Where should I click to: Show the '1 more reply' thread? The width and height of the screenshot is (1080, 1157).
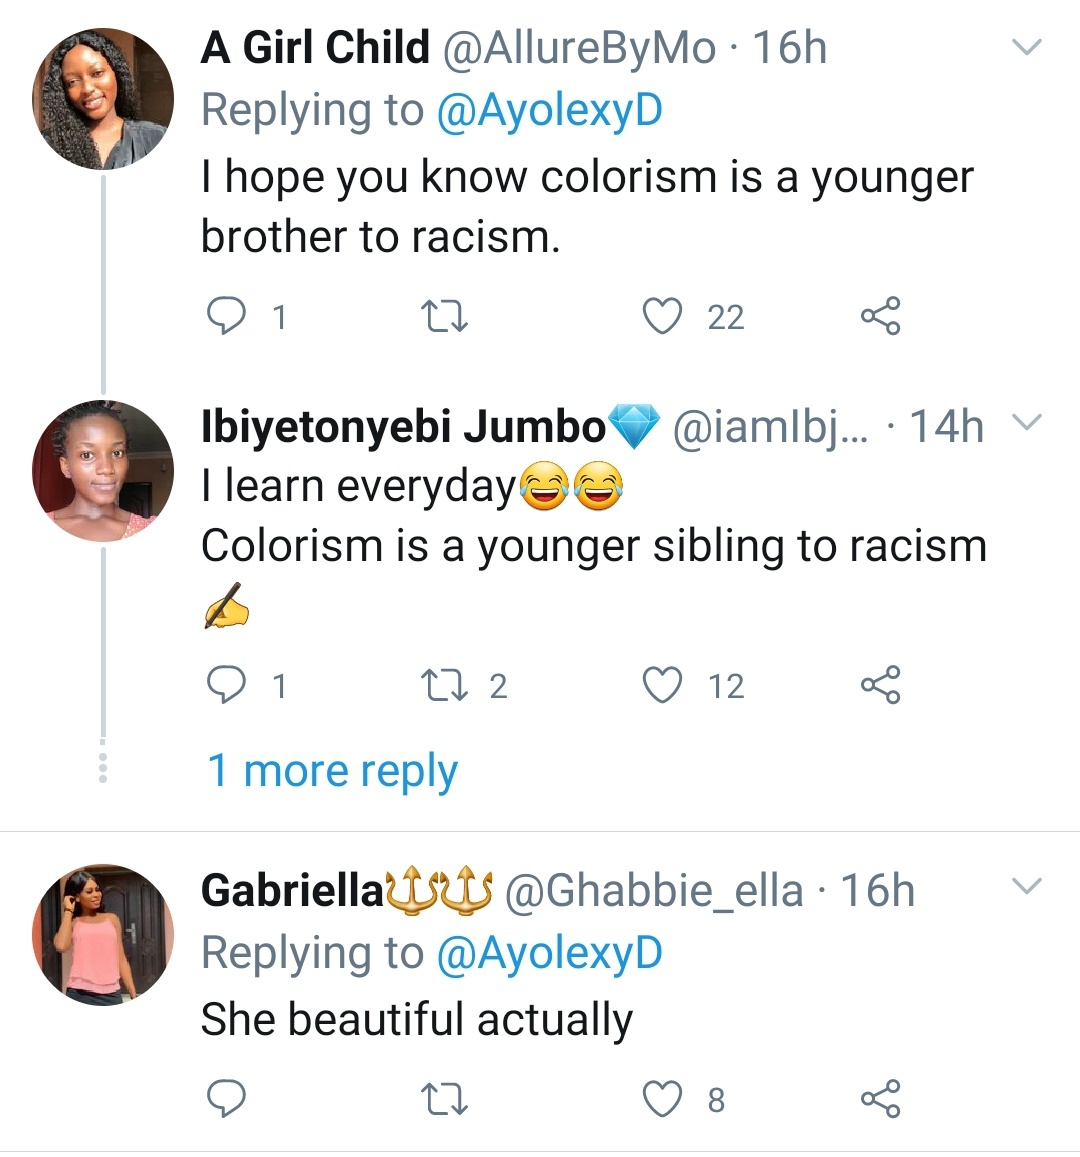coord(332,771)
